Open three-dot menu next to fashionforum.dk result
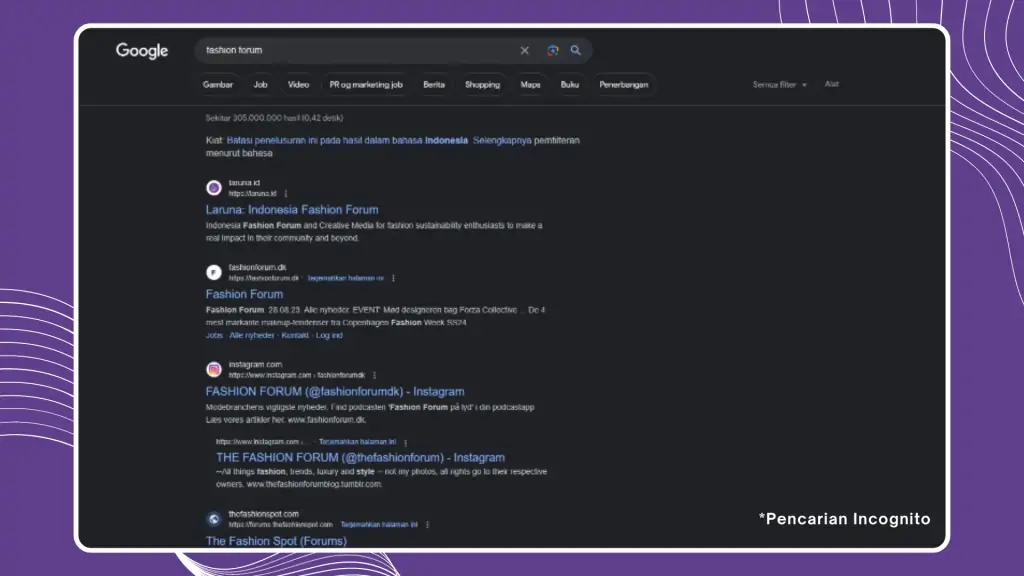Screen dimensions: 1024x576 point(393,278)
